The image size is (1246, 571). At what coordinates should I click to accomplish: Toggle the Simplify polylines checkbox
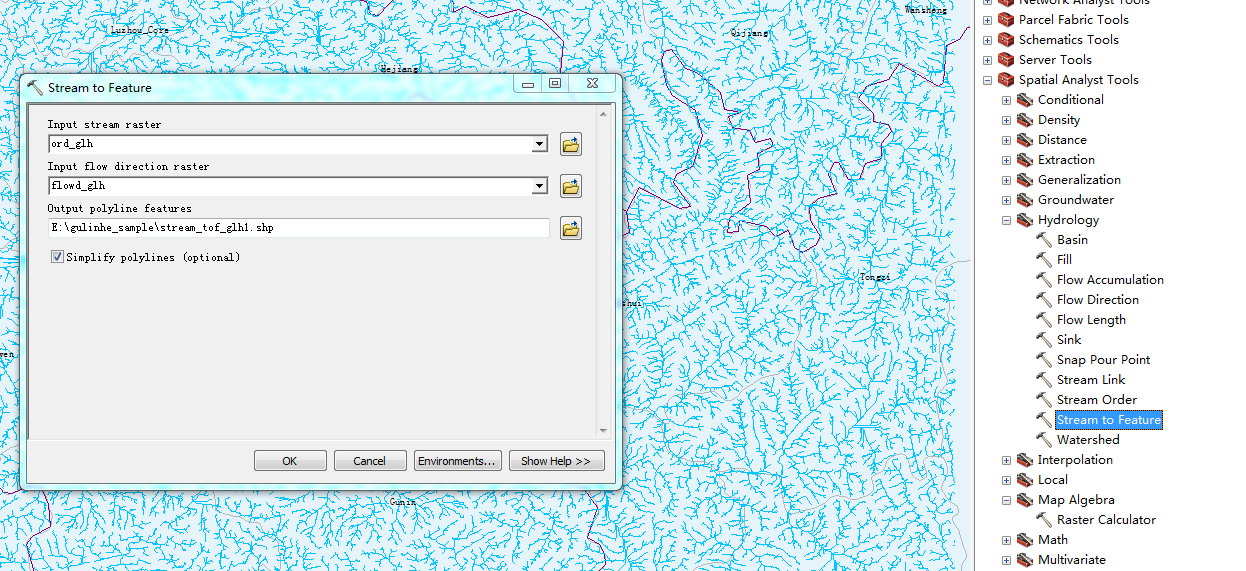tap(57, 257)
